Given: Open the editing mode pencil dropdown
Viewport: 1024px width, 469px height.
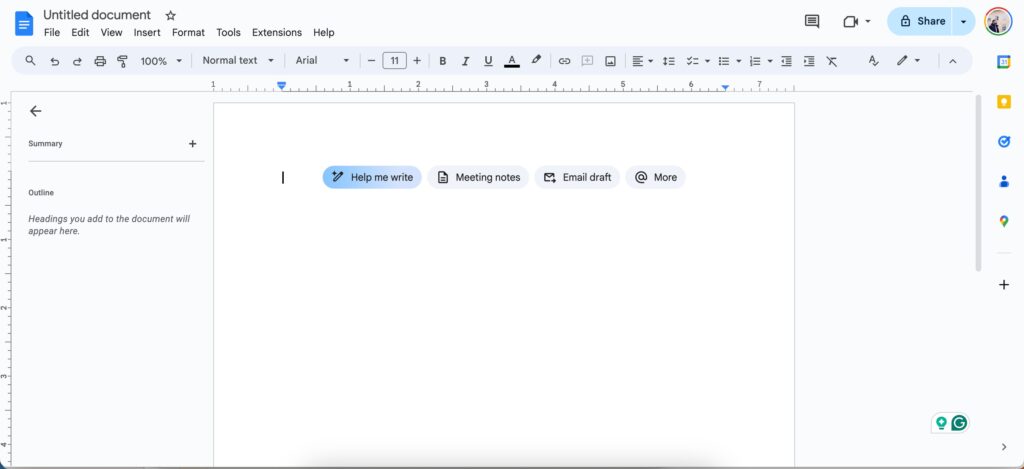Looking at the screenshot, I should (908, 61).
